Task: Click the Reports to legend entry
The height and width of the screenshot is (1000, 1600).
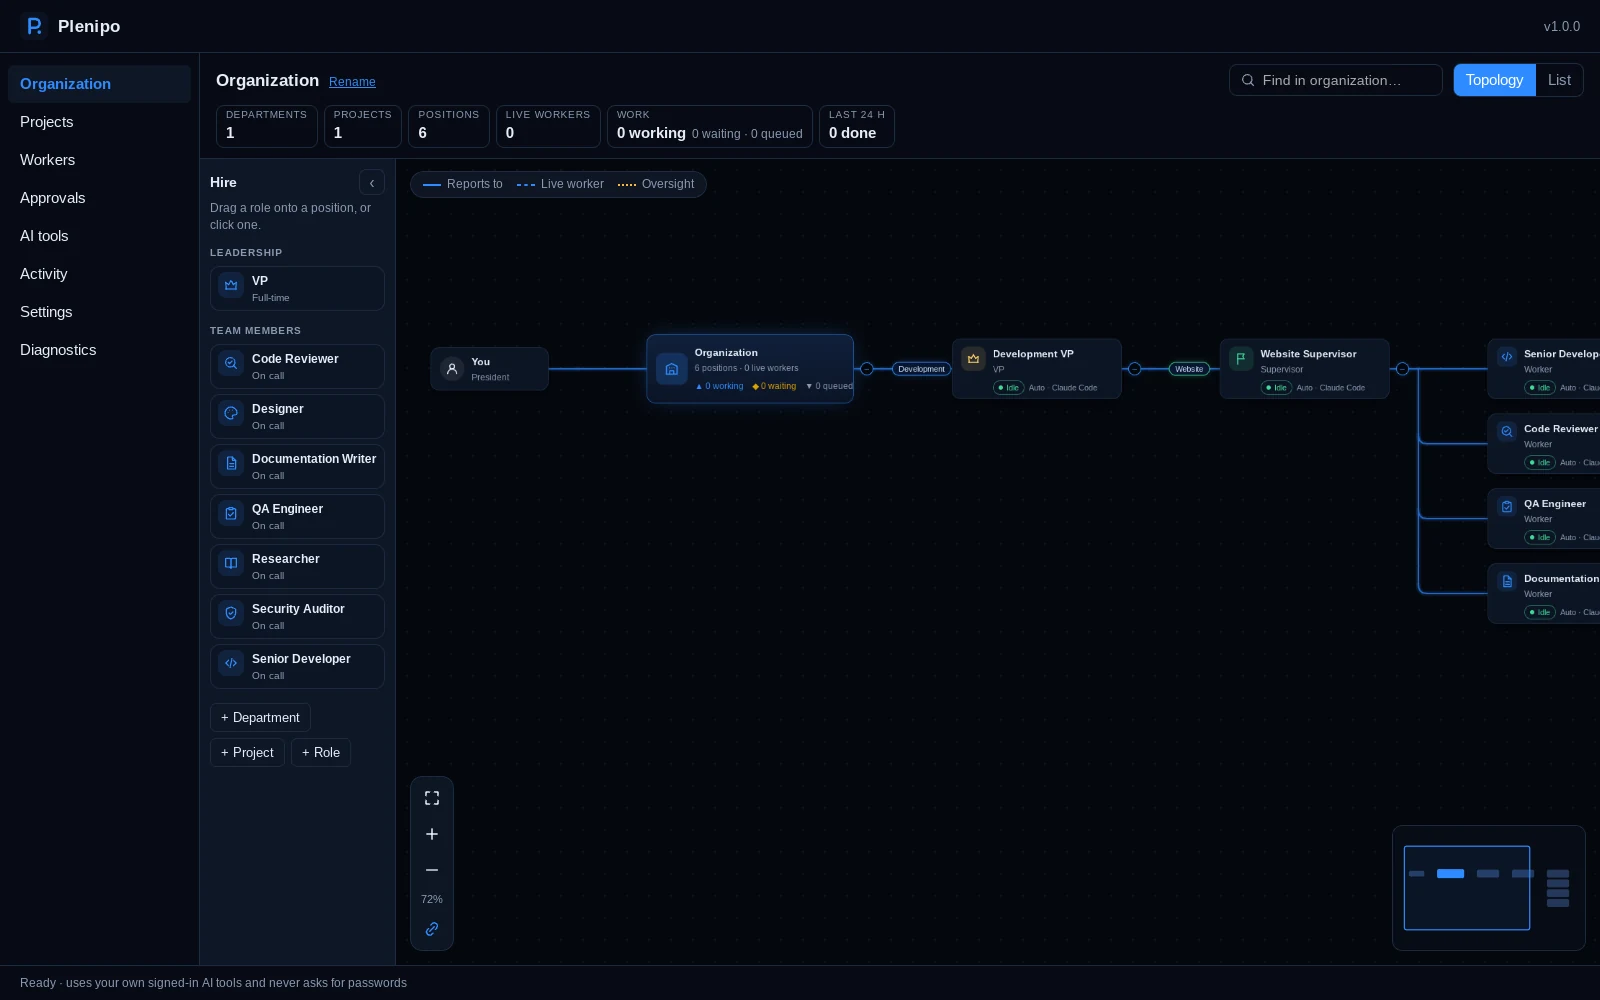Action: (463, 184)
